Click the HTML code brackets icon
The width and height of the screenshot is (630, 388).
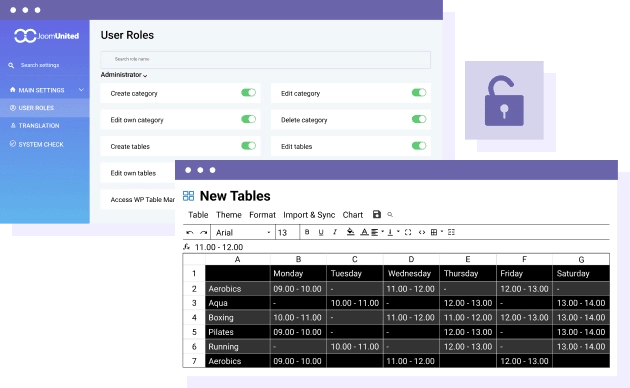[422, 232]
